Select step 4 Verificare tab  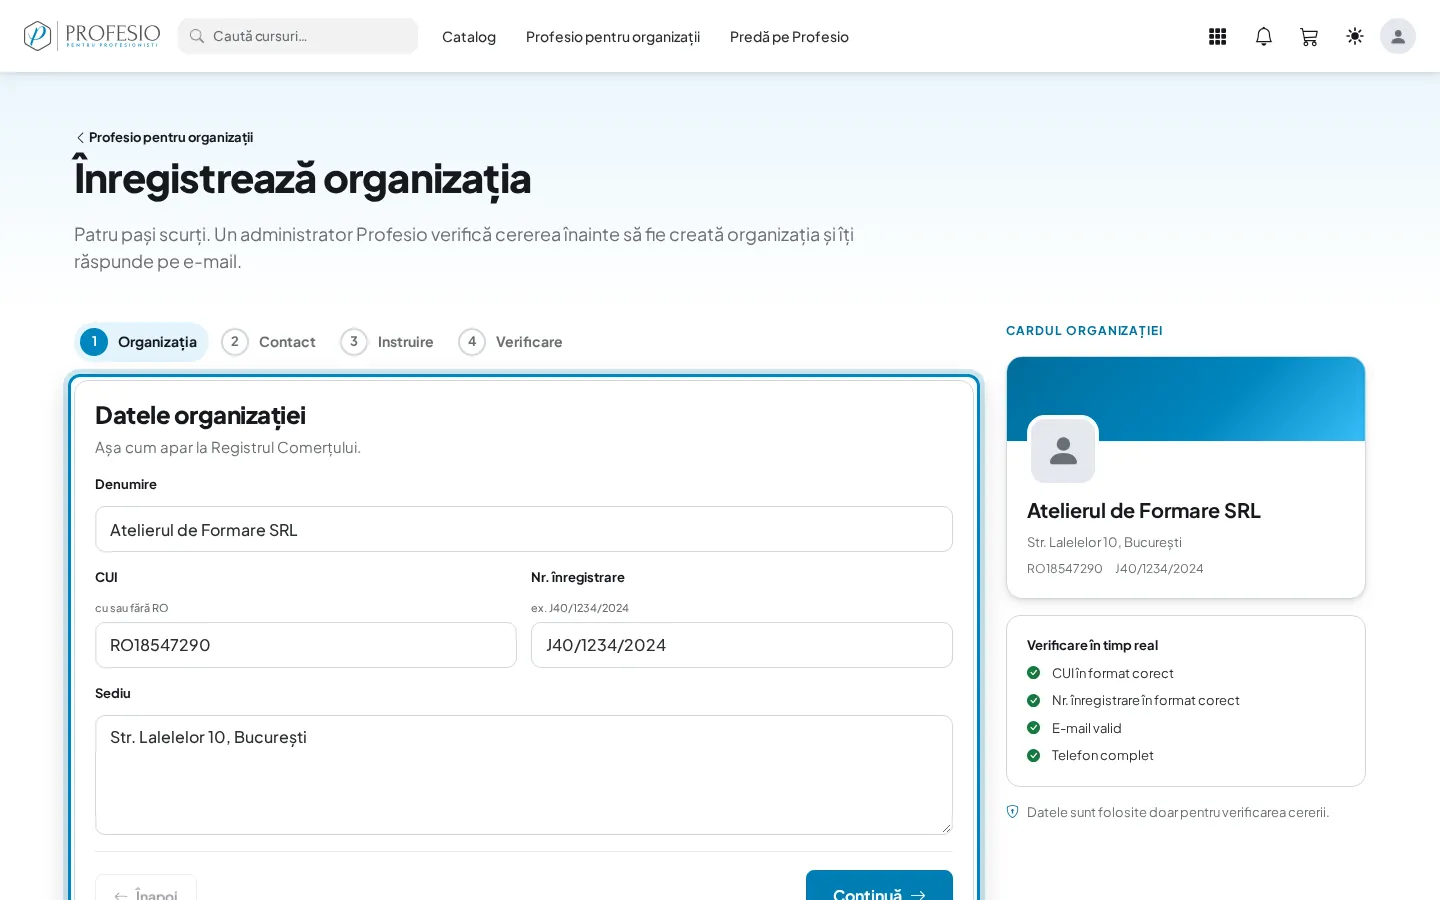pos(510,342)
